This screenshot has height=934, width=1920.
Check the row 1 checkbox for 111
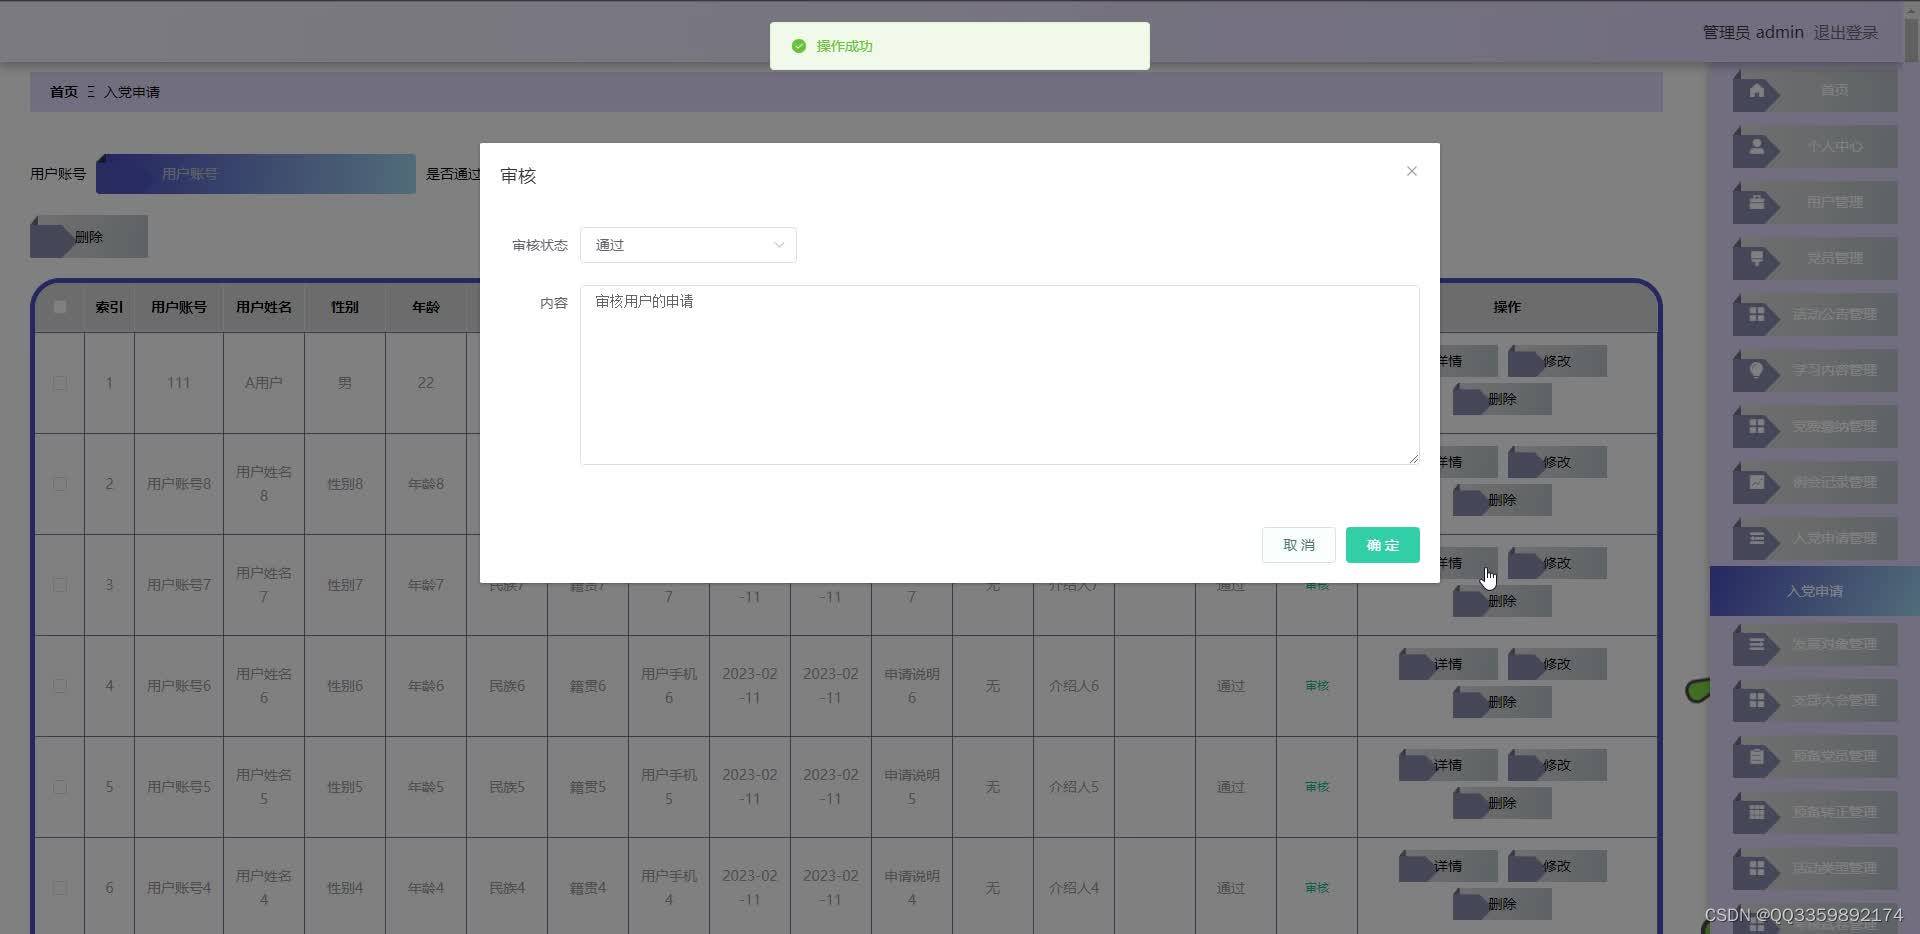[60, 383]
